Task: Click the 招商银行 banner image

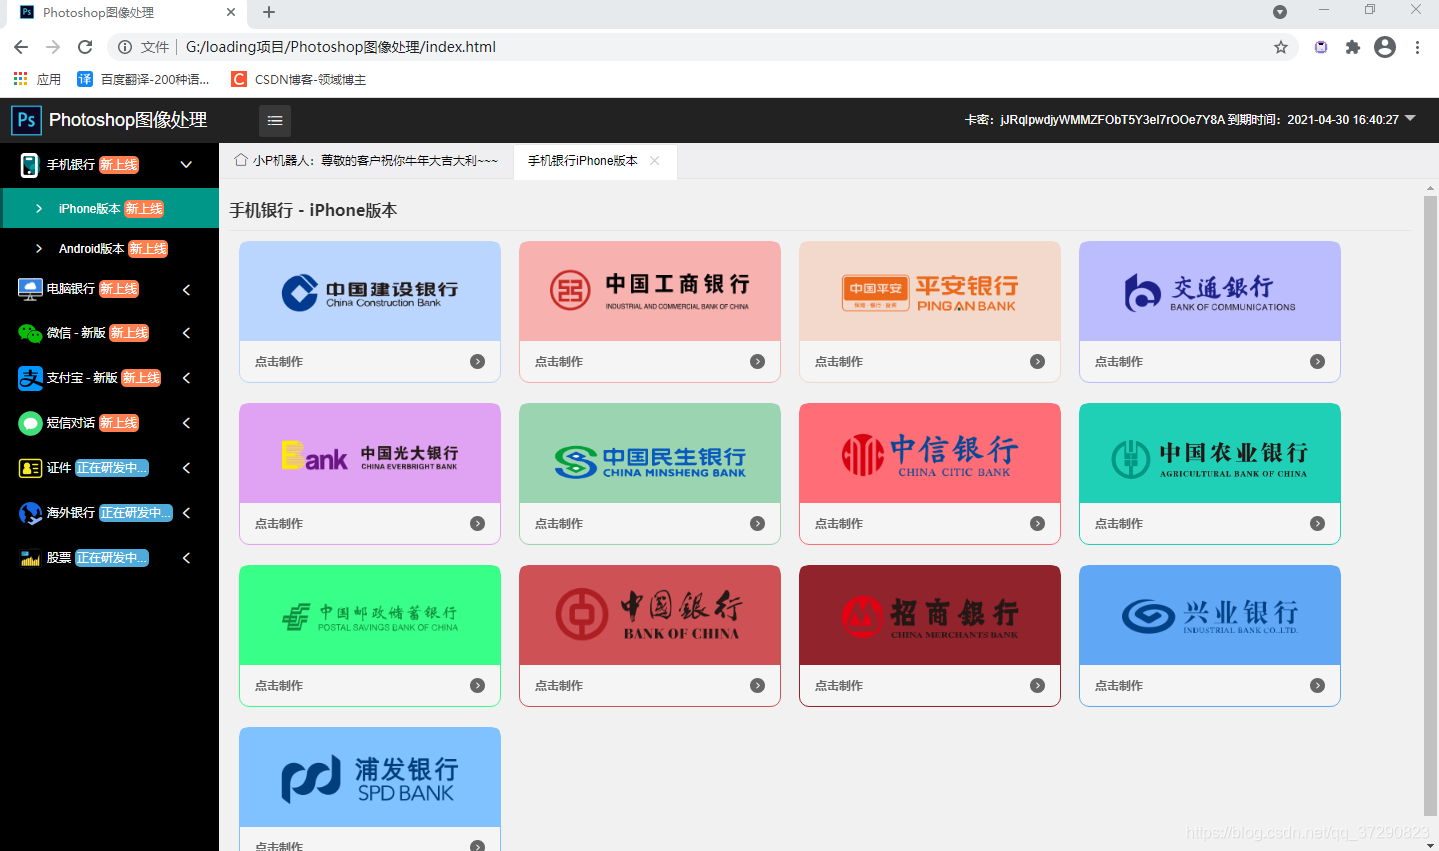Action: tap(930, 616)
